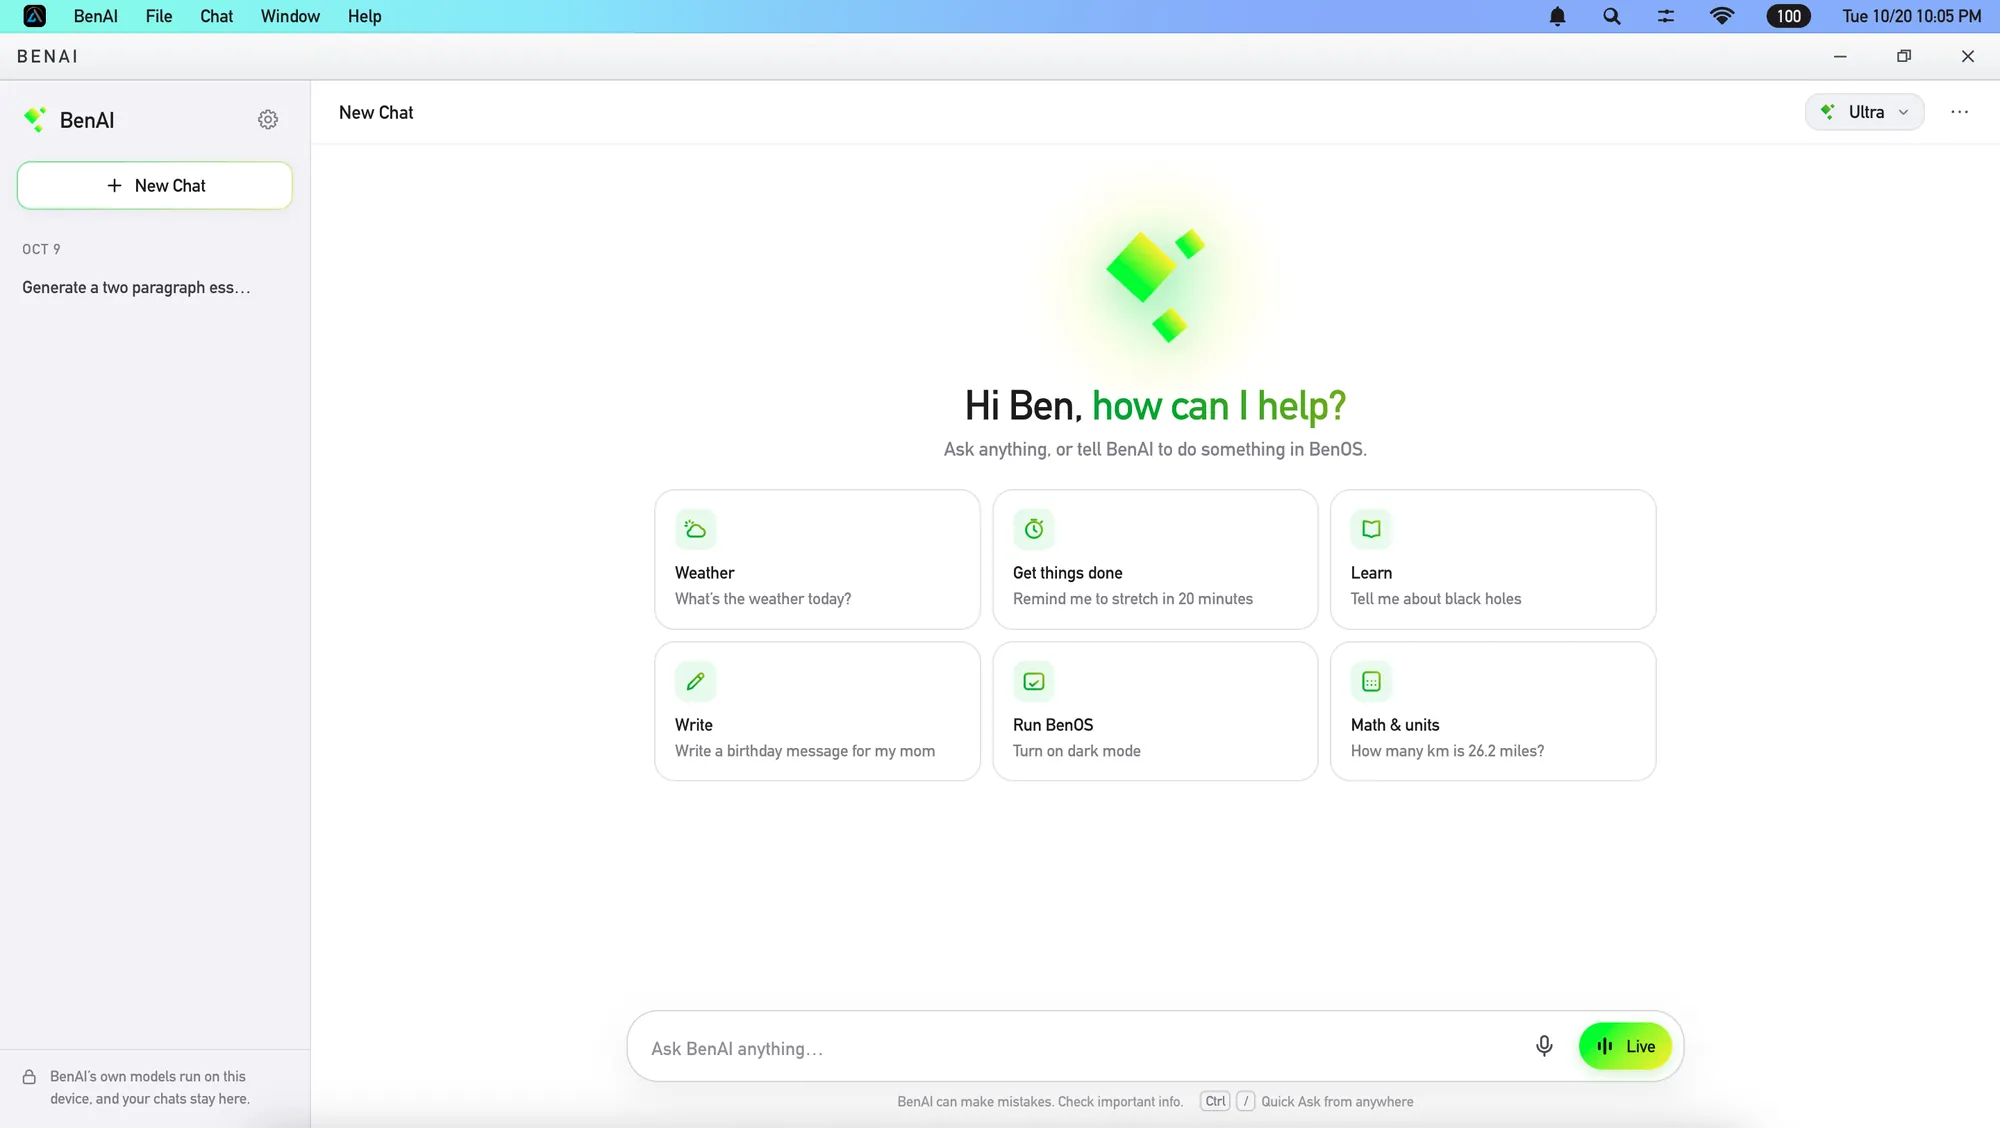Open the Chat menu
Screen dimensions: 2000x1128
pyautogui.click(x=216, y=16)
